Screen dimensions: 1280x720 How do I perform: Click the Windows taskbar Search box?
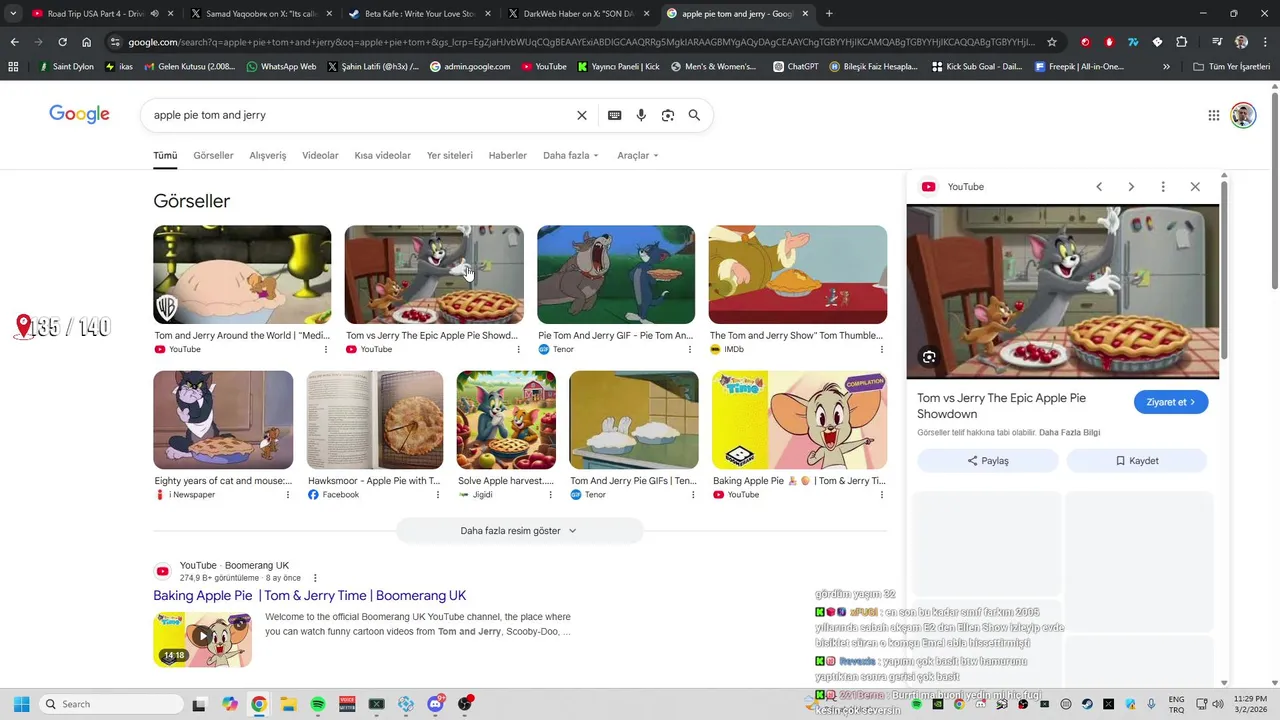(112, 704)
